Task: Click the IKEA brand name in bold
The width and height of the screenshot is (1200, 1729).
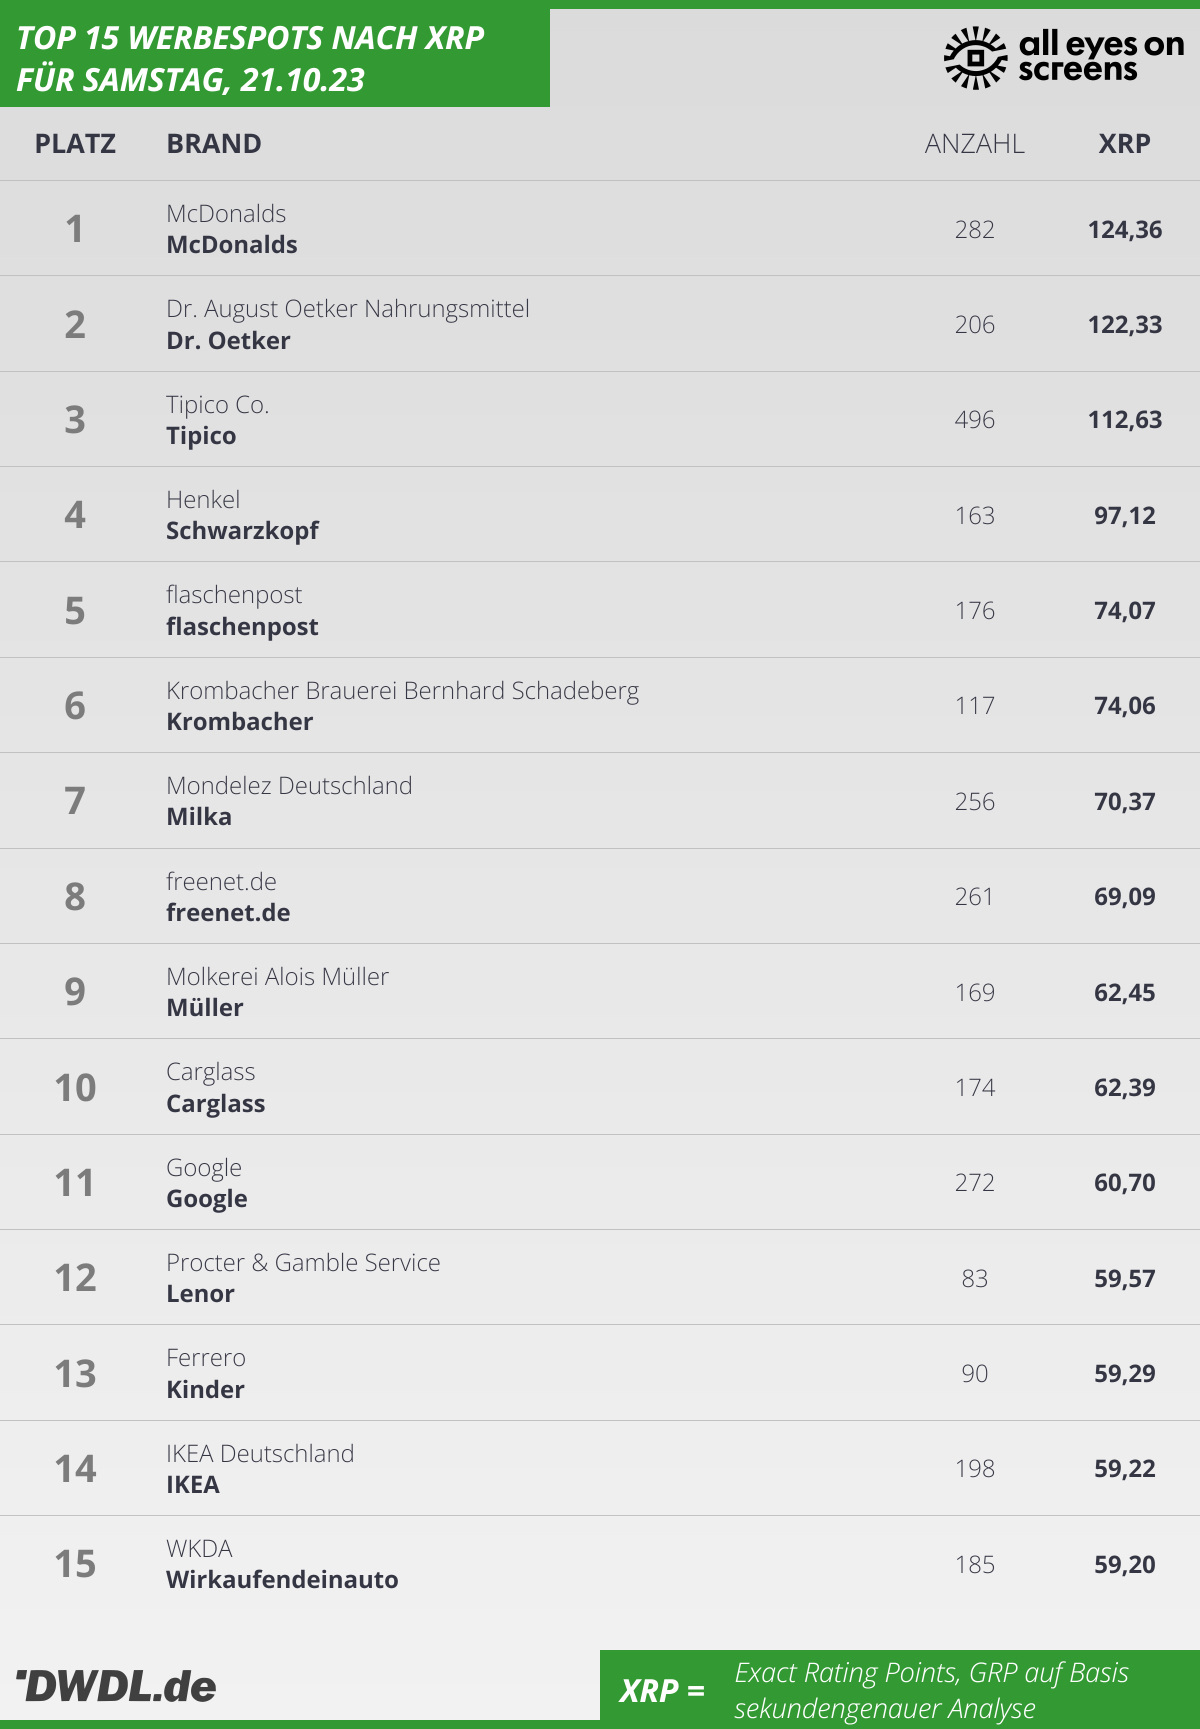Action: pos(193,1485)
